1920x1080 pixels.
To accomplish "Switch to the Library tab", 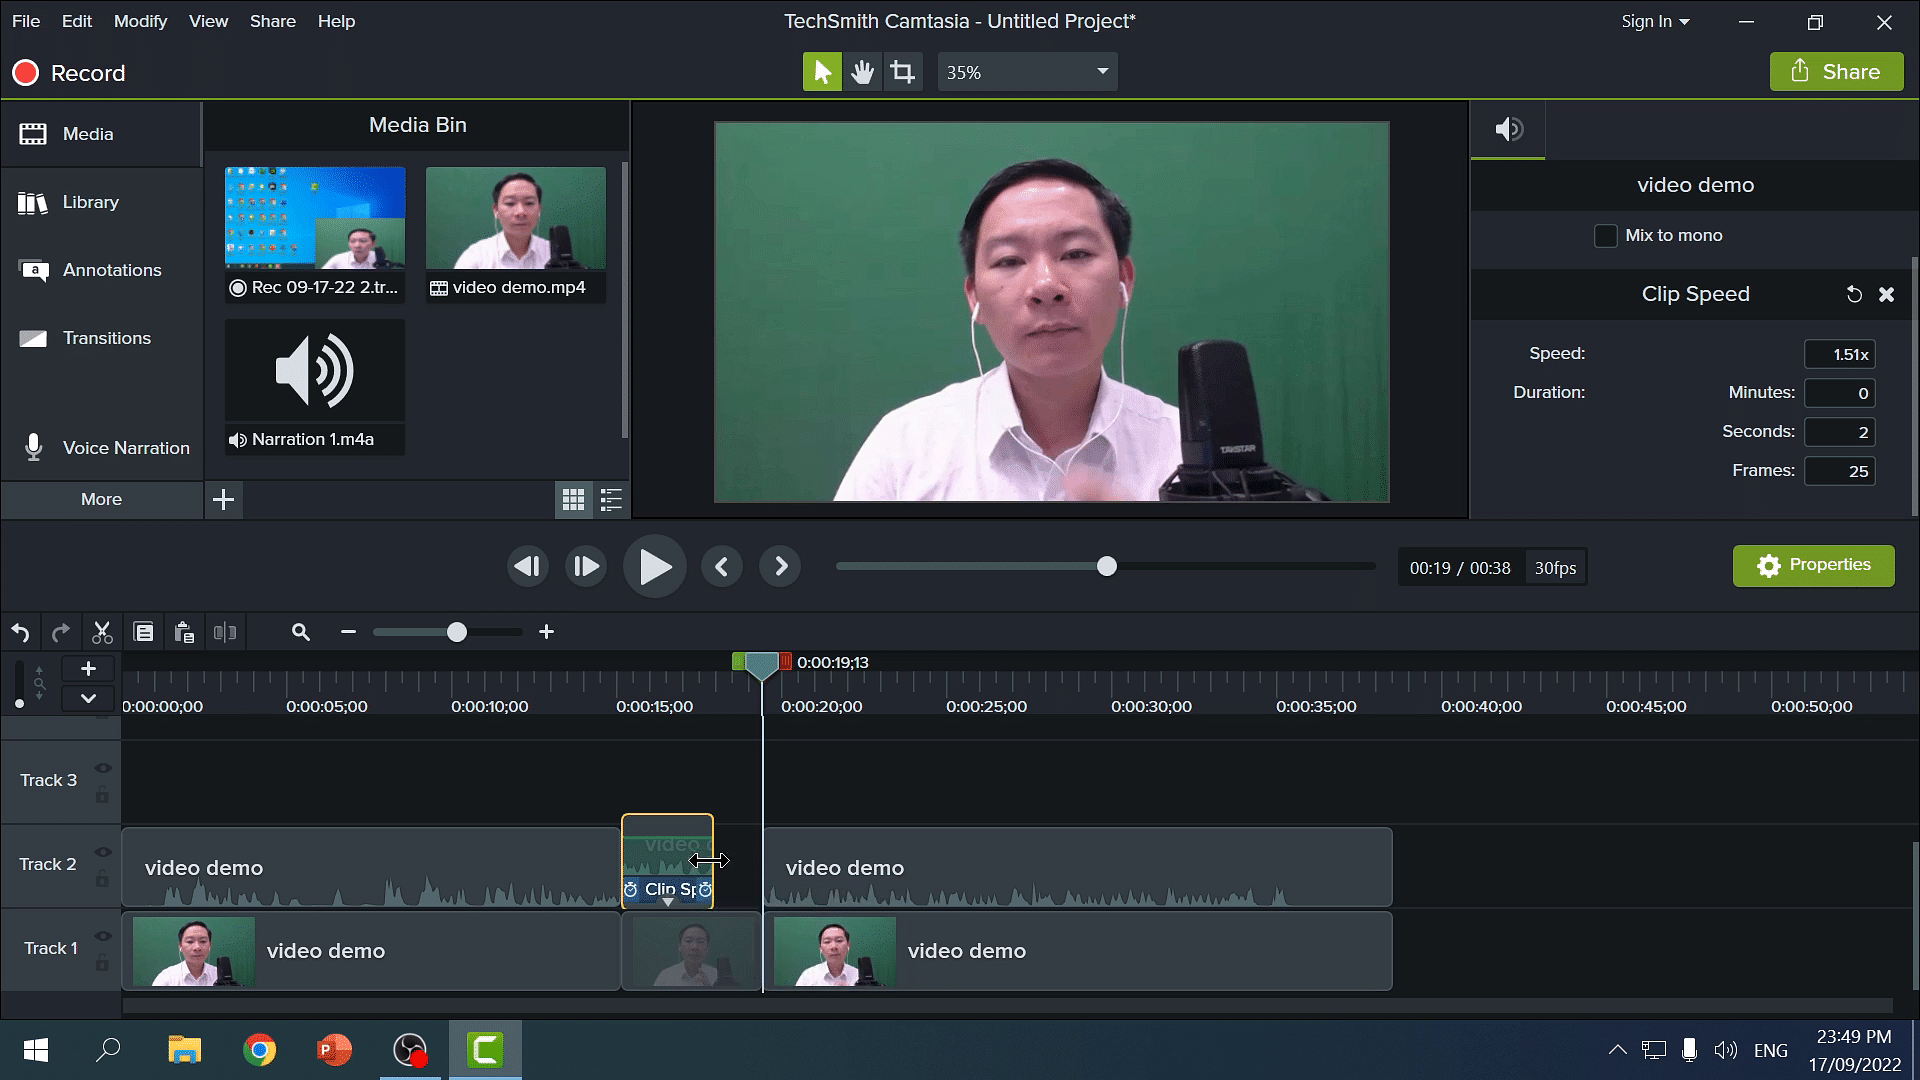I will [x=101, y=202].
